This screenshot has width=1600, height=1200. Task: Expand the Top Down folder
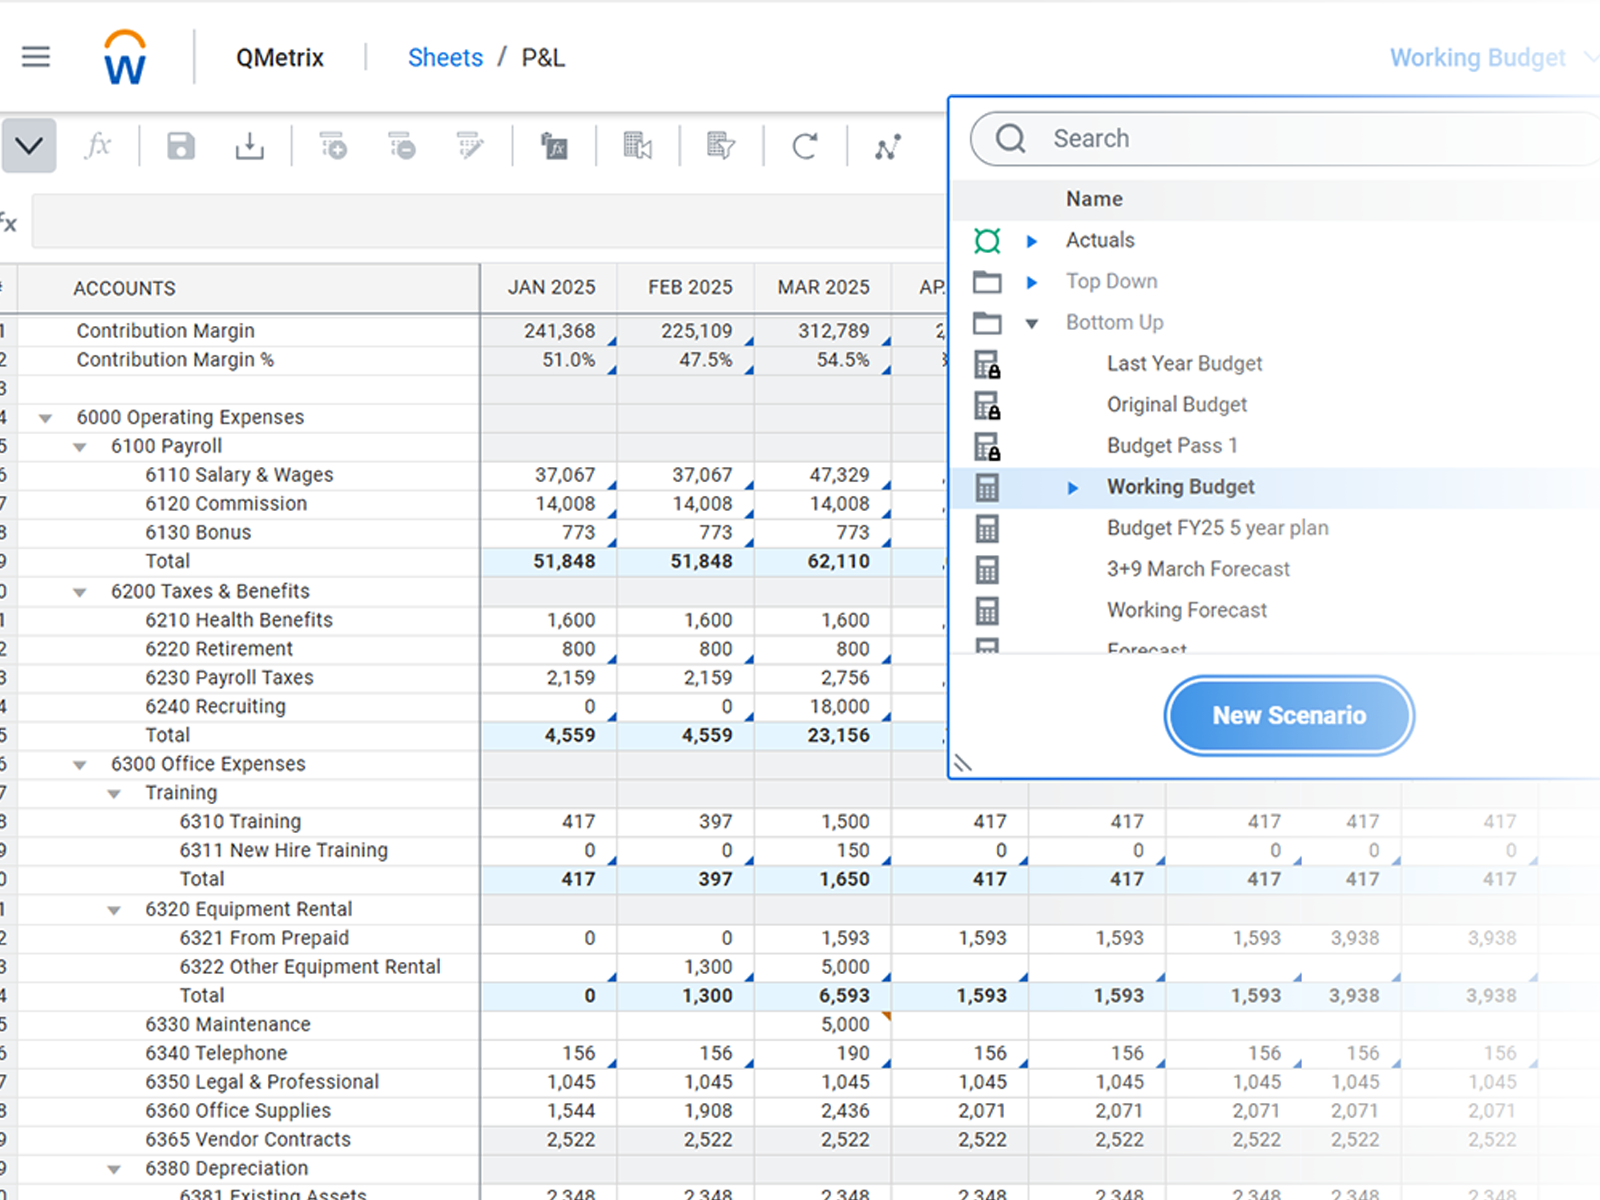(x=1032, y=282)
